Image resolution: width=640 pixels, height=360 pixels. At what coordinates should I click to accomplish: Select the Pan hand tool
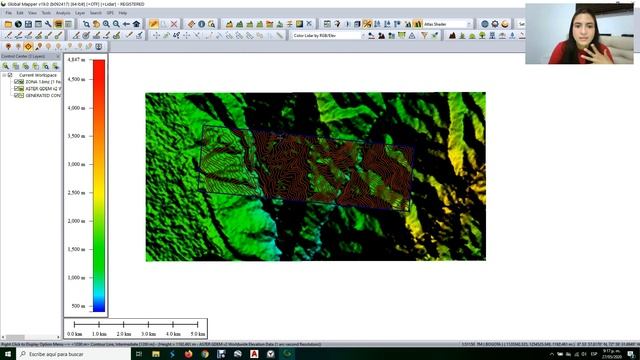pyautogui.click(x=96, y=24)
